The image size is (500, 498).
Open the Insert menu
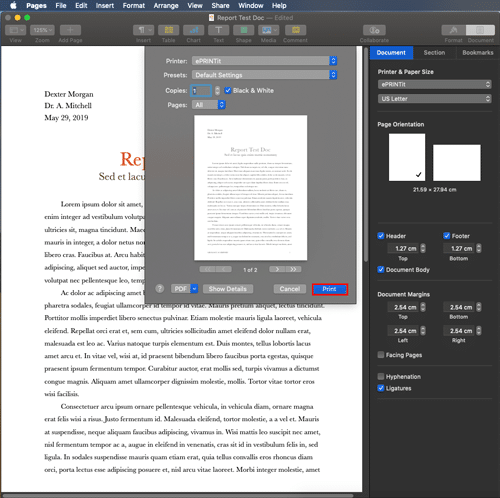pos(105,5)
